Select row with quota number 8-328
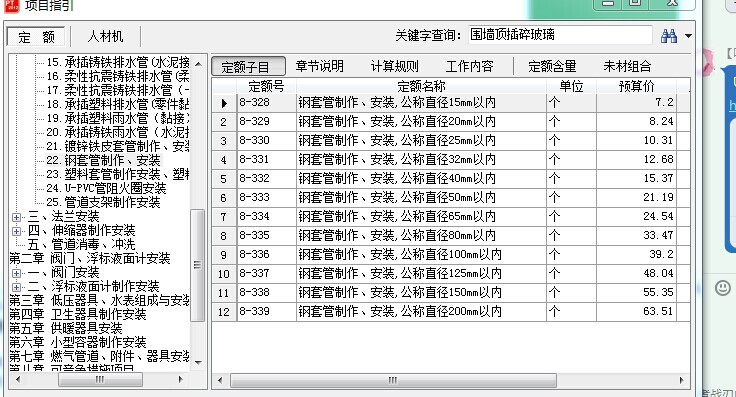 (451, 103)
